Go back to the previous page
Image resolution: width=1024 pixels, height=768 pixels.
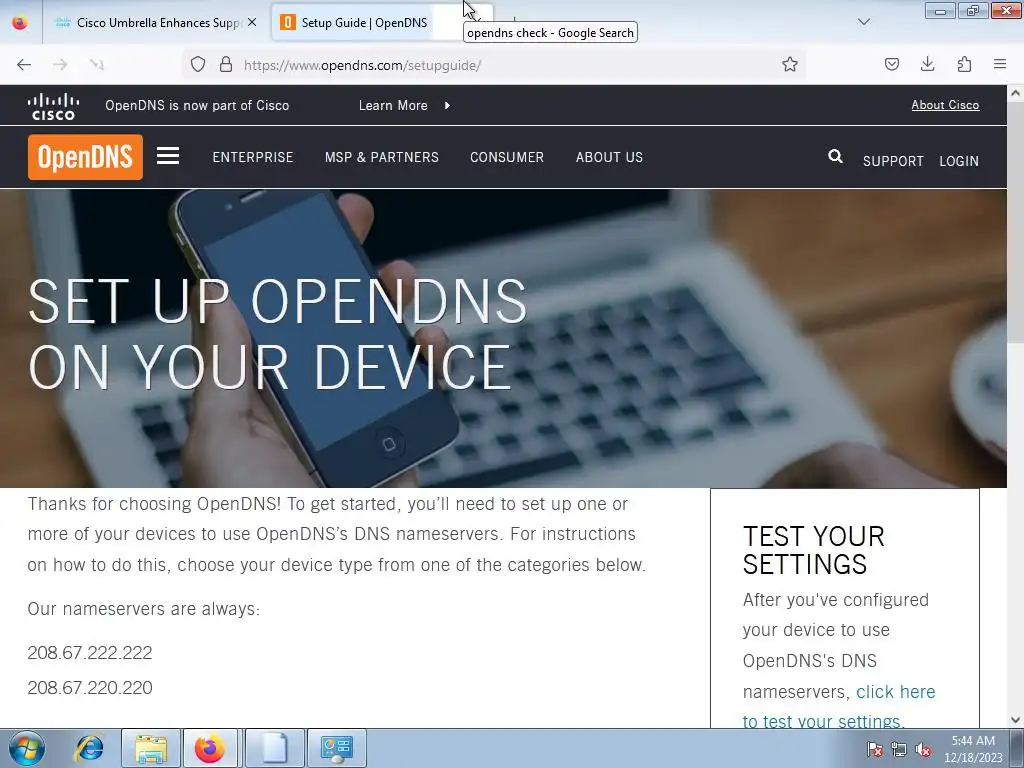click(24, 65)
